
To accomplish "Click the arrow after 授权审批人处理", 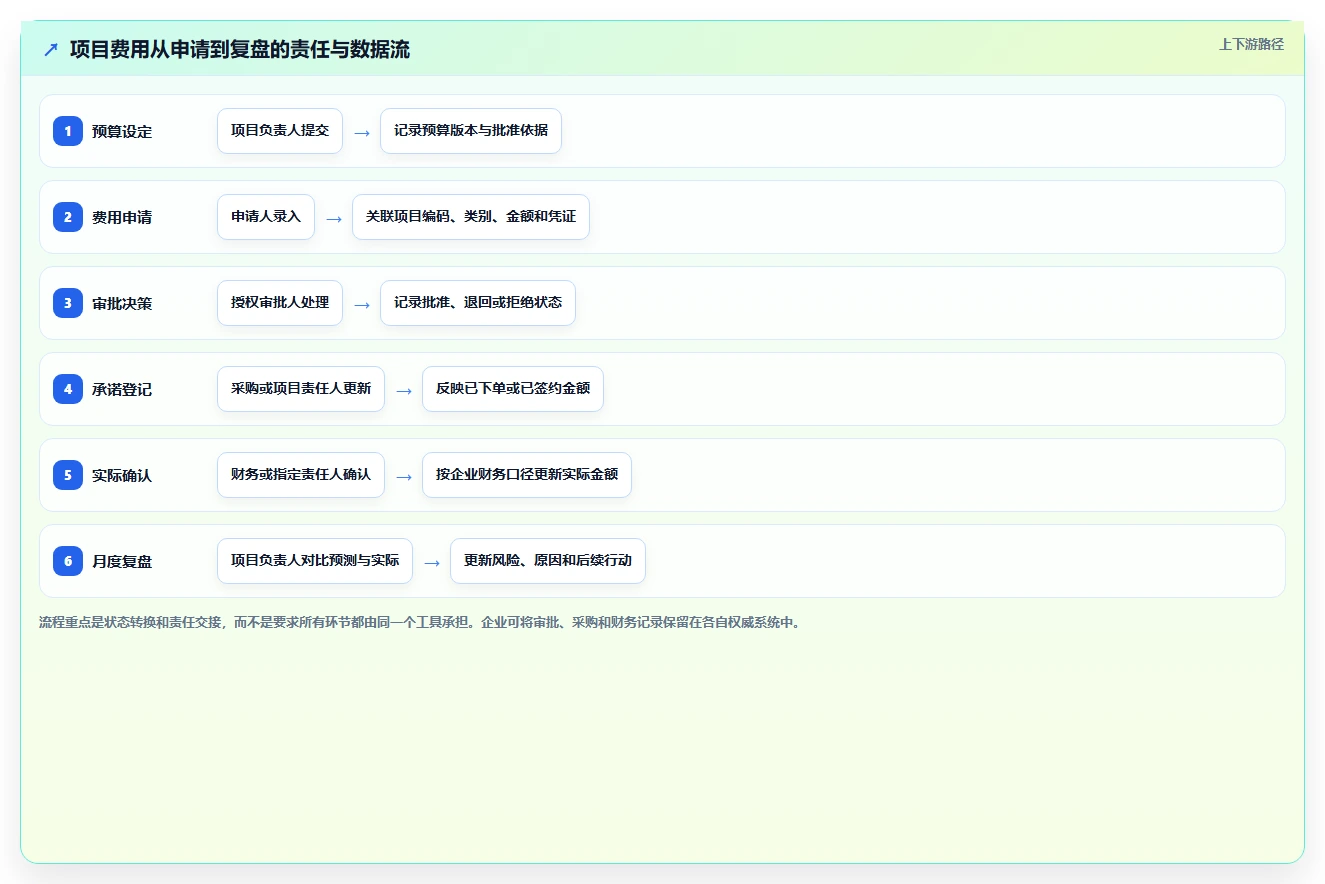I will [362, 304].
